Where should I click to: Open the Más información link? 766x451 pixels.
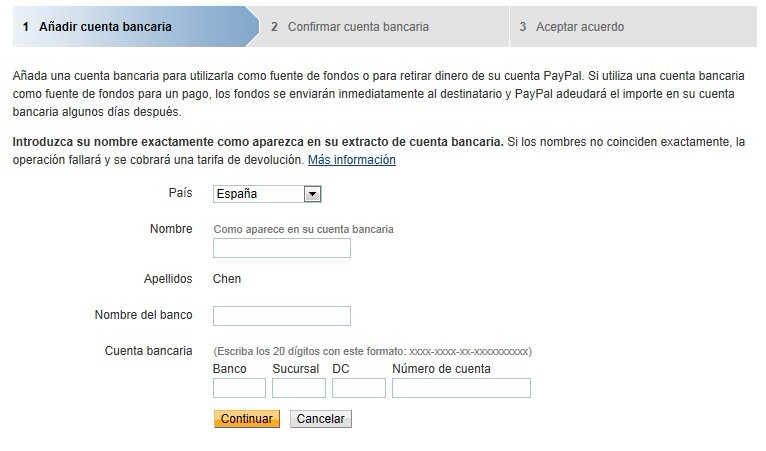351,160
